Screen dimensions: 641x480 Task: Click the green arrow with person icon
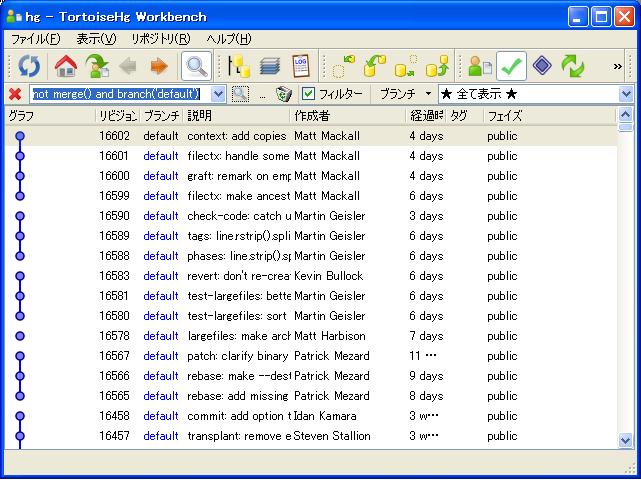pos(97,66)
